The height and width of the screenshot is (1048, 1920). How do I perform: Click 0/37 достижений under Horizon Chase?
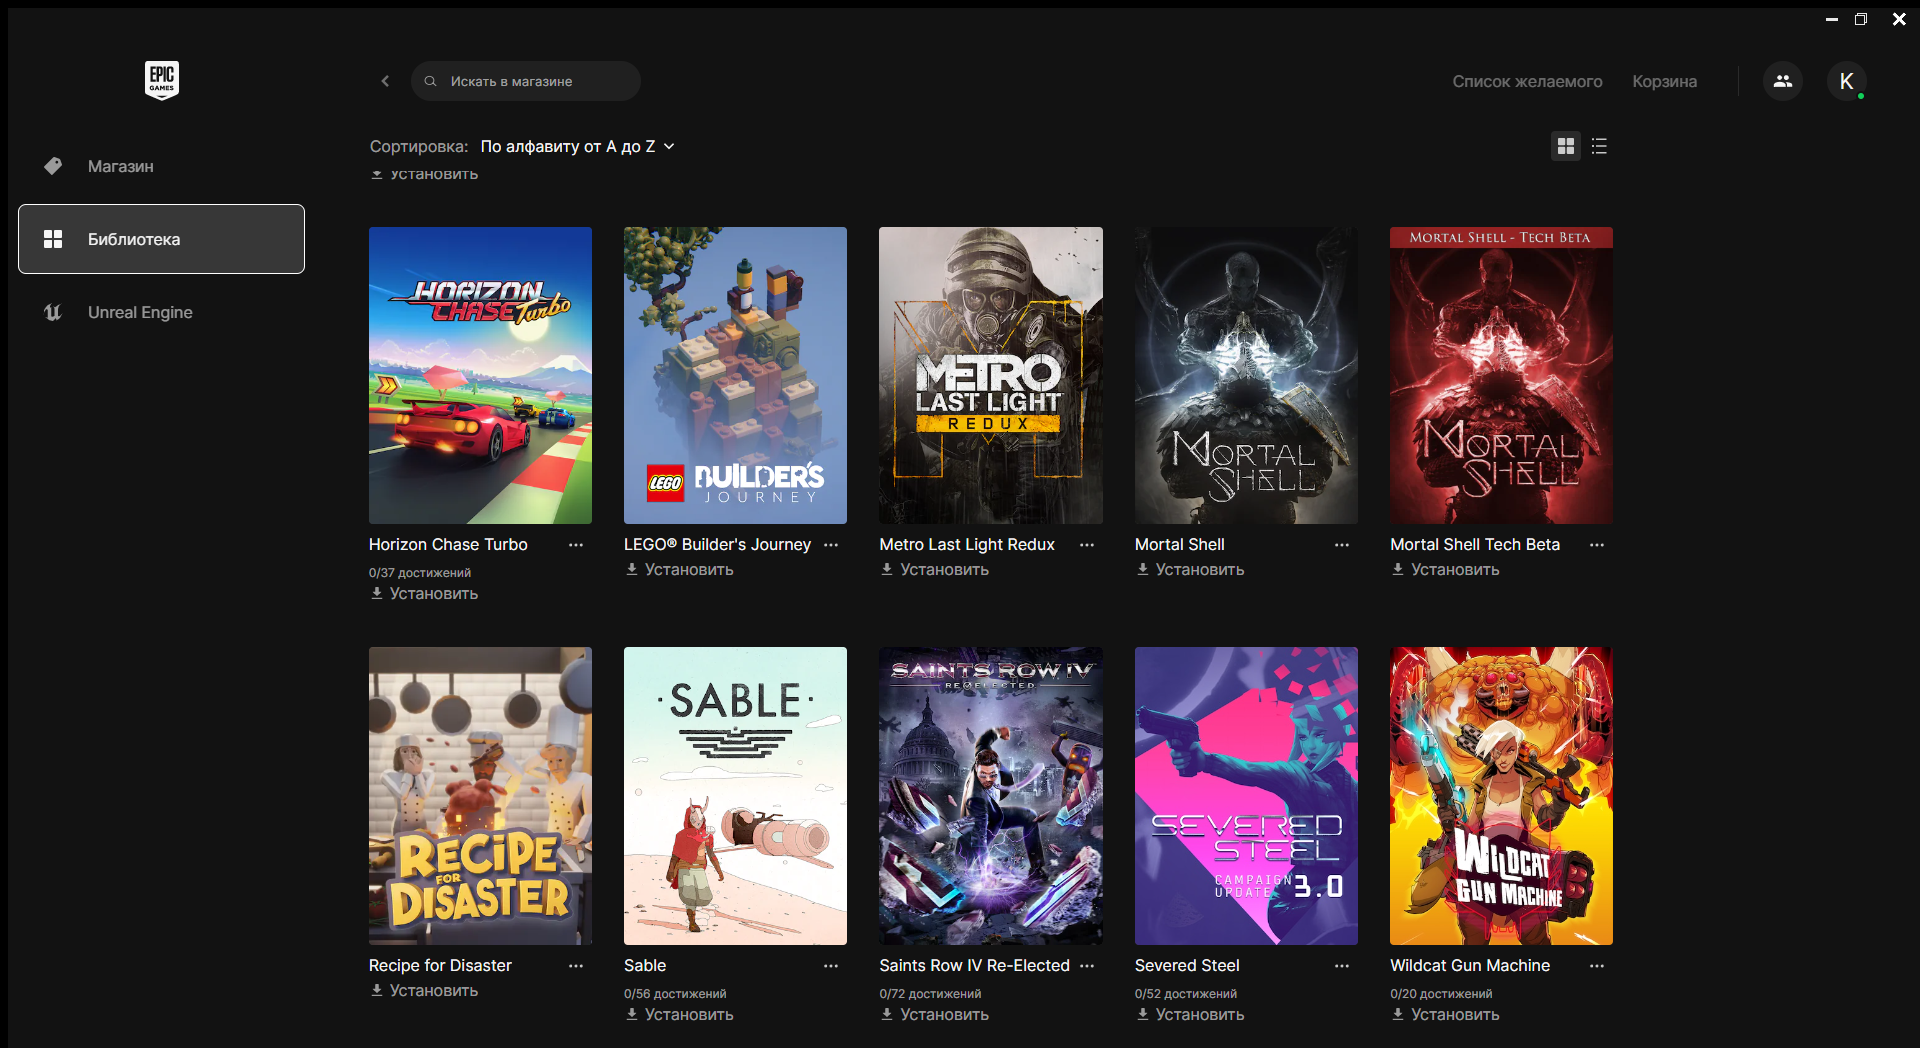point(420,573)
